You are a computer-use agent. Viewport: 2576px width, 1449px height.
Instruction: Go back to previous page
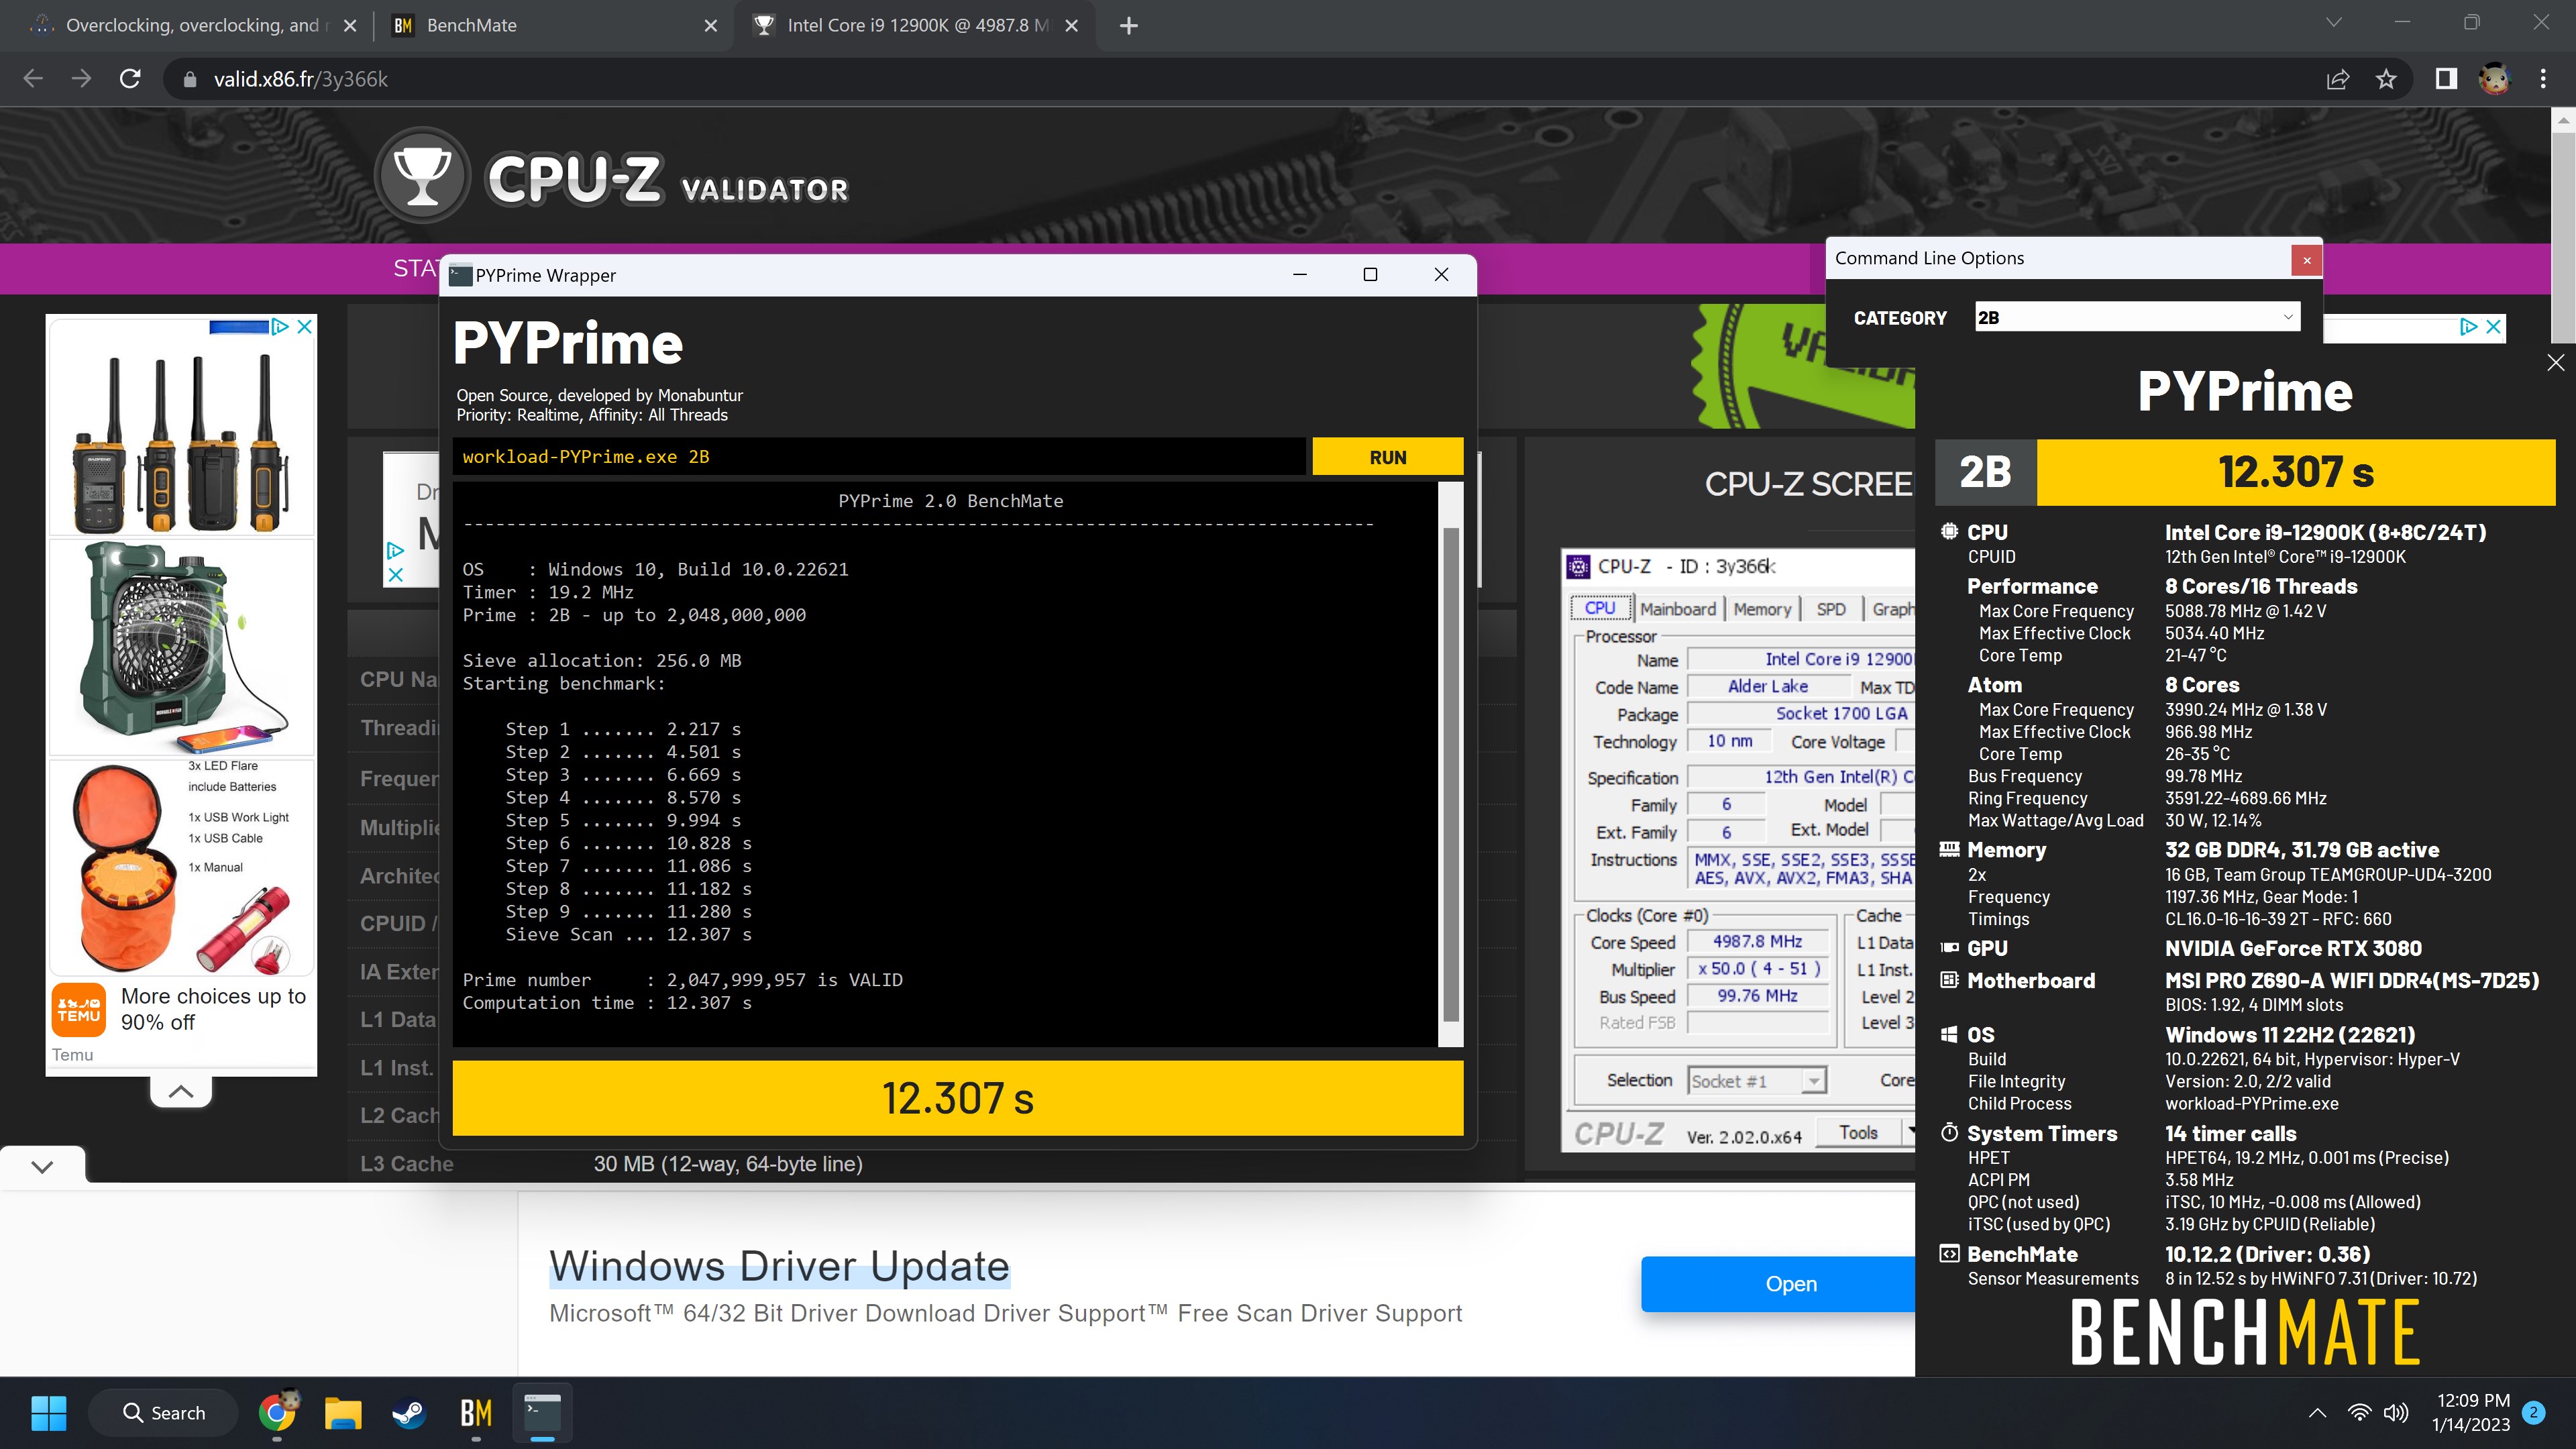point(33,79)
